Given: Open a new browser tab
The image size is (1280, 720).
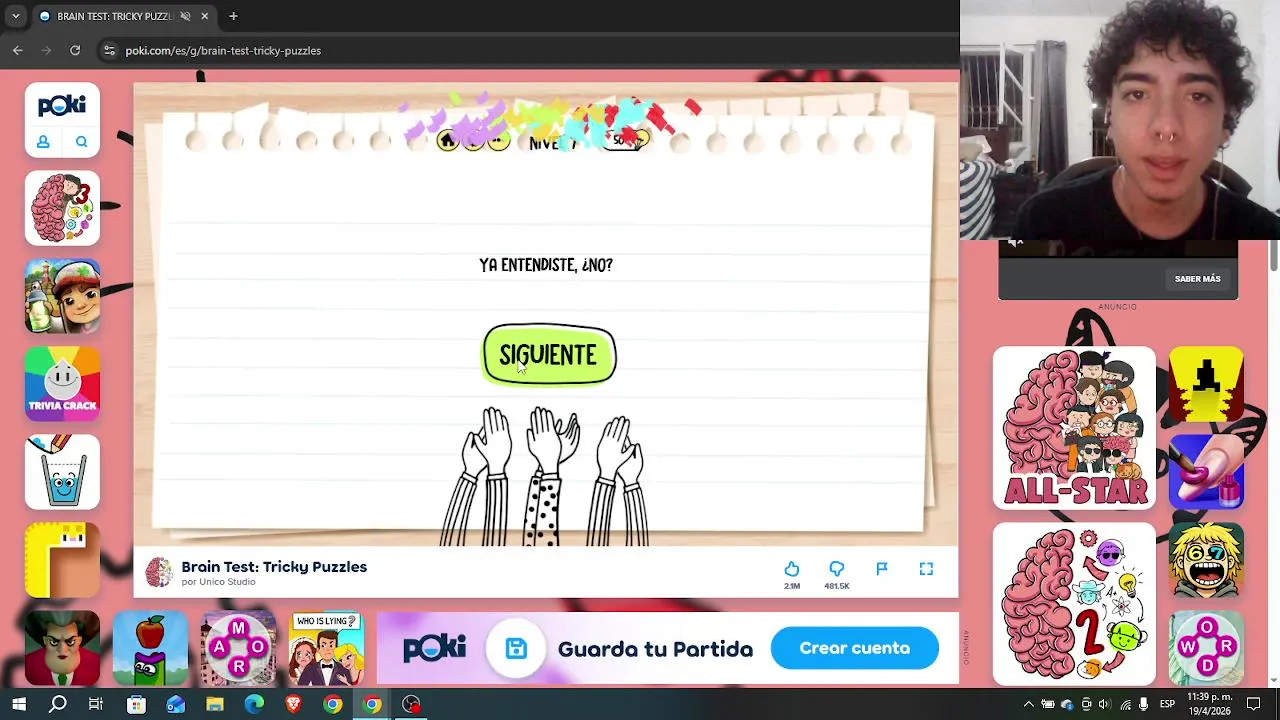Looking at the screenshot, I should point(233,16).
